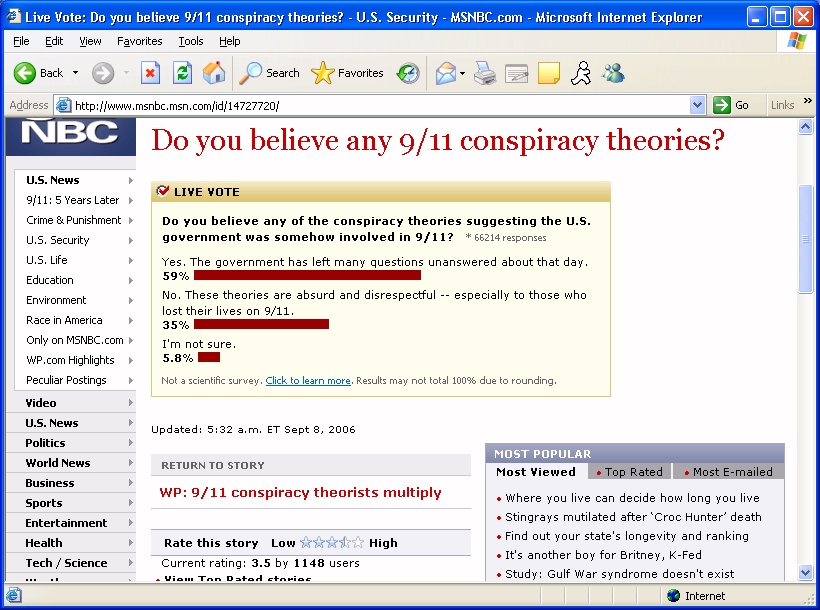Switch to the Most E-mailed tab

click(730, 472)
